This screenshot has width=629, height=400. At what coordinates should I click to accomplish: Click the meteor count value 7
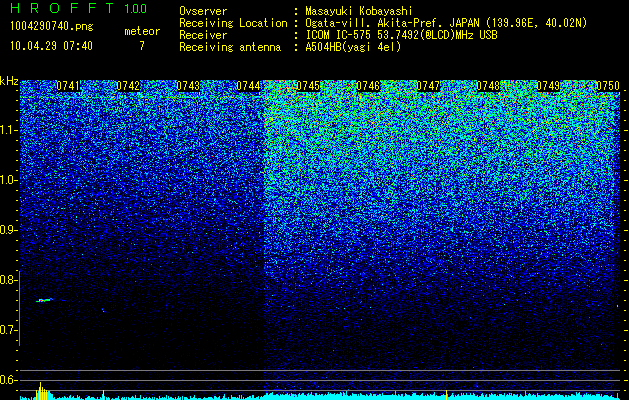[142, 46]
